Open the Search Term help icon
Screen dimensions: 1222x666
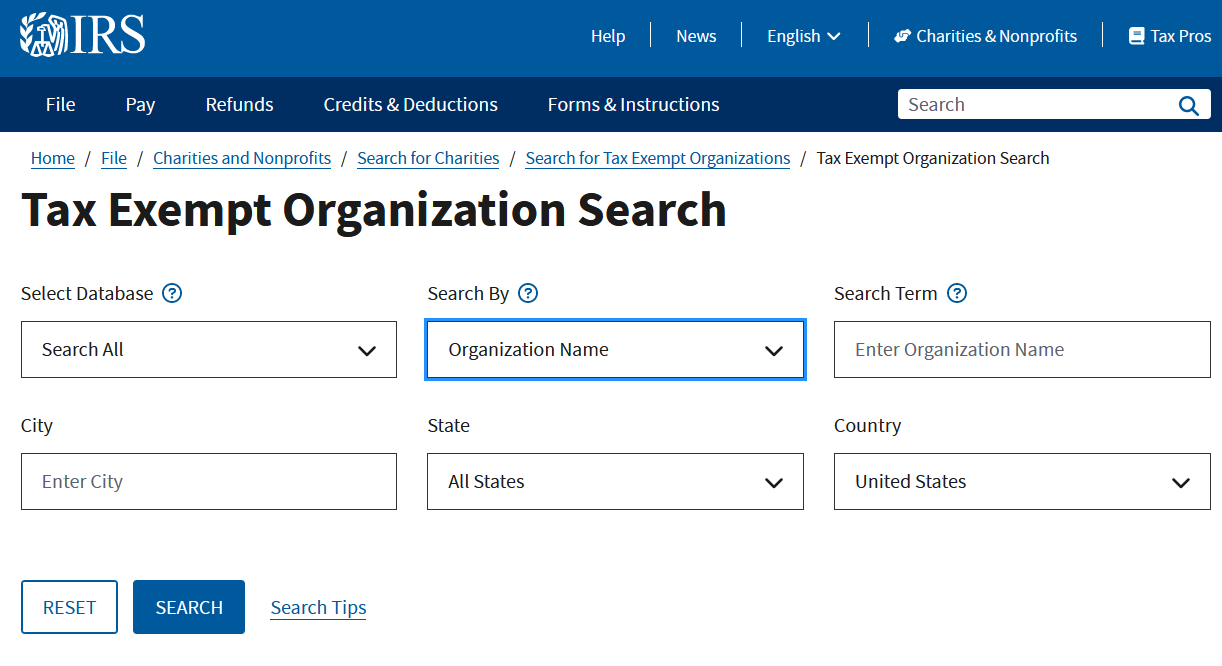pyautogui.click(x=957, y=293)
